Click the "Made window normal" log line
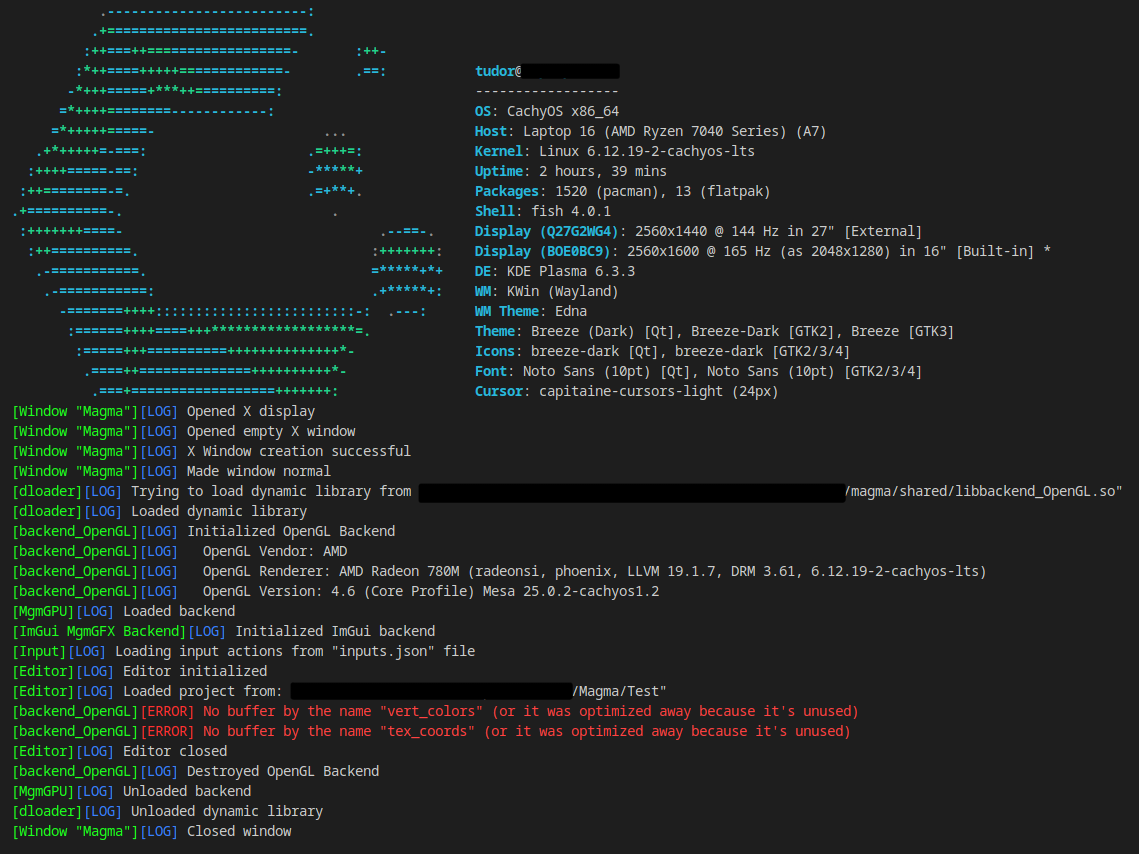Screen dimensions: 1139x854 click(171, 471)
